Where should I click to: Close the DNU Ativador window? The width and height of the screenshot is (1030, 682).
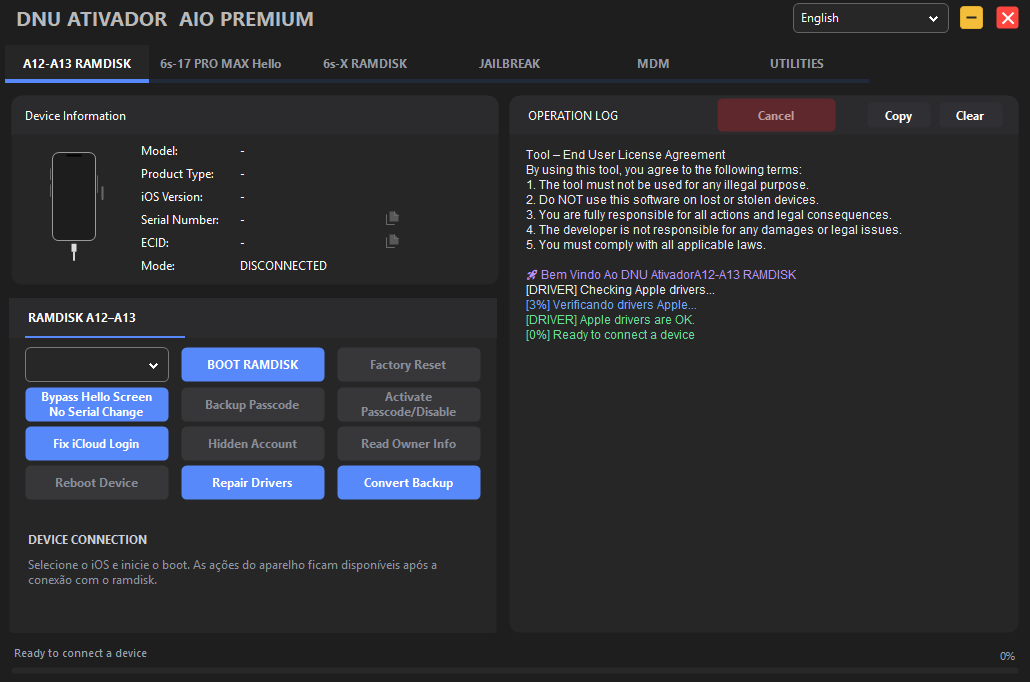click(x=1007, y=18)
